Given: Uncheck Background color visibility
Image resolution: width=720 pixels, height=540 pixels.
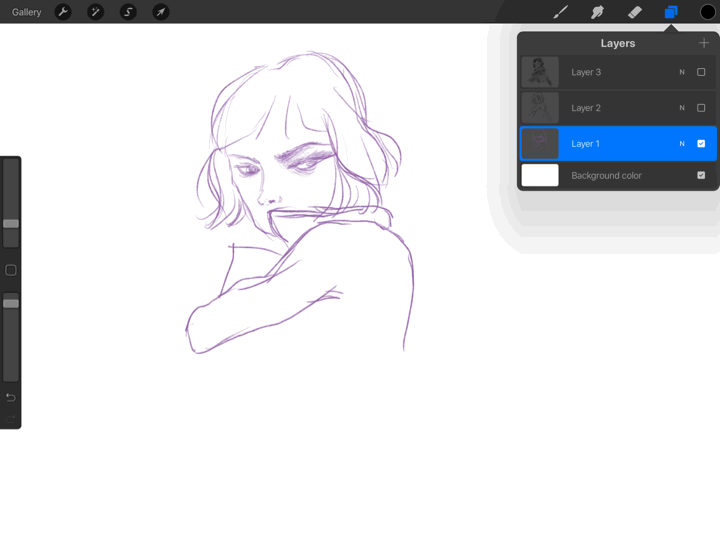Looking at the screenshot, I should pos(701,176).
